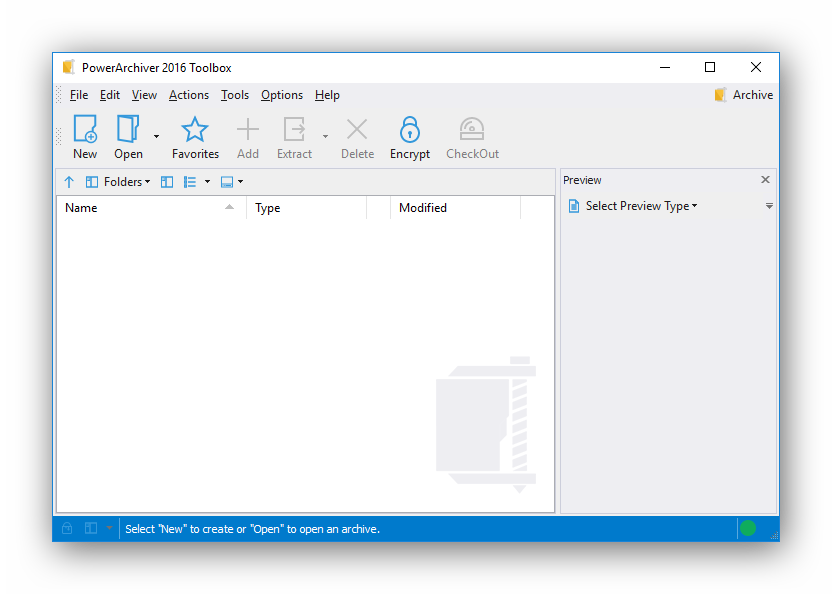Screen dimensions: 832x594
Task: Toggle the Folders pane view
Action: click(118, 182)
